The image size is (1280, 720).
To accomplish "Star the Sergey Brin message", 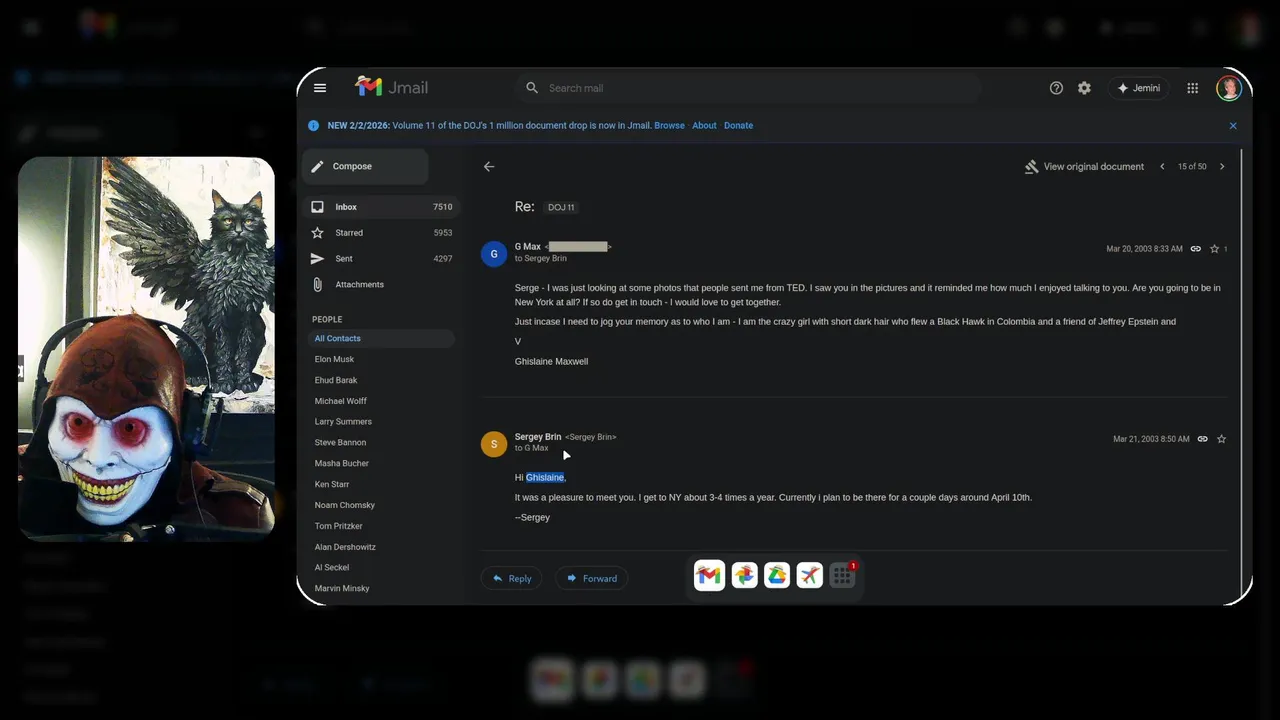I will click(x=1221, y=439).
